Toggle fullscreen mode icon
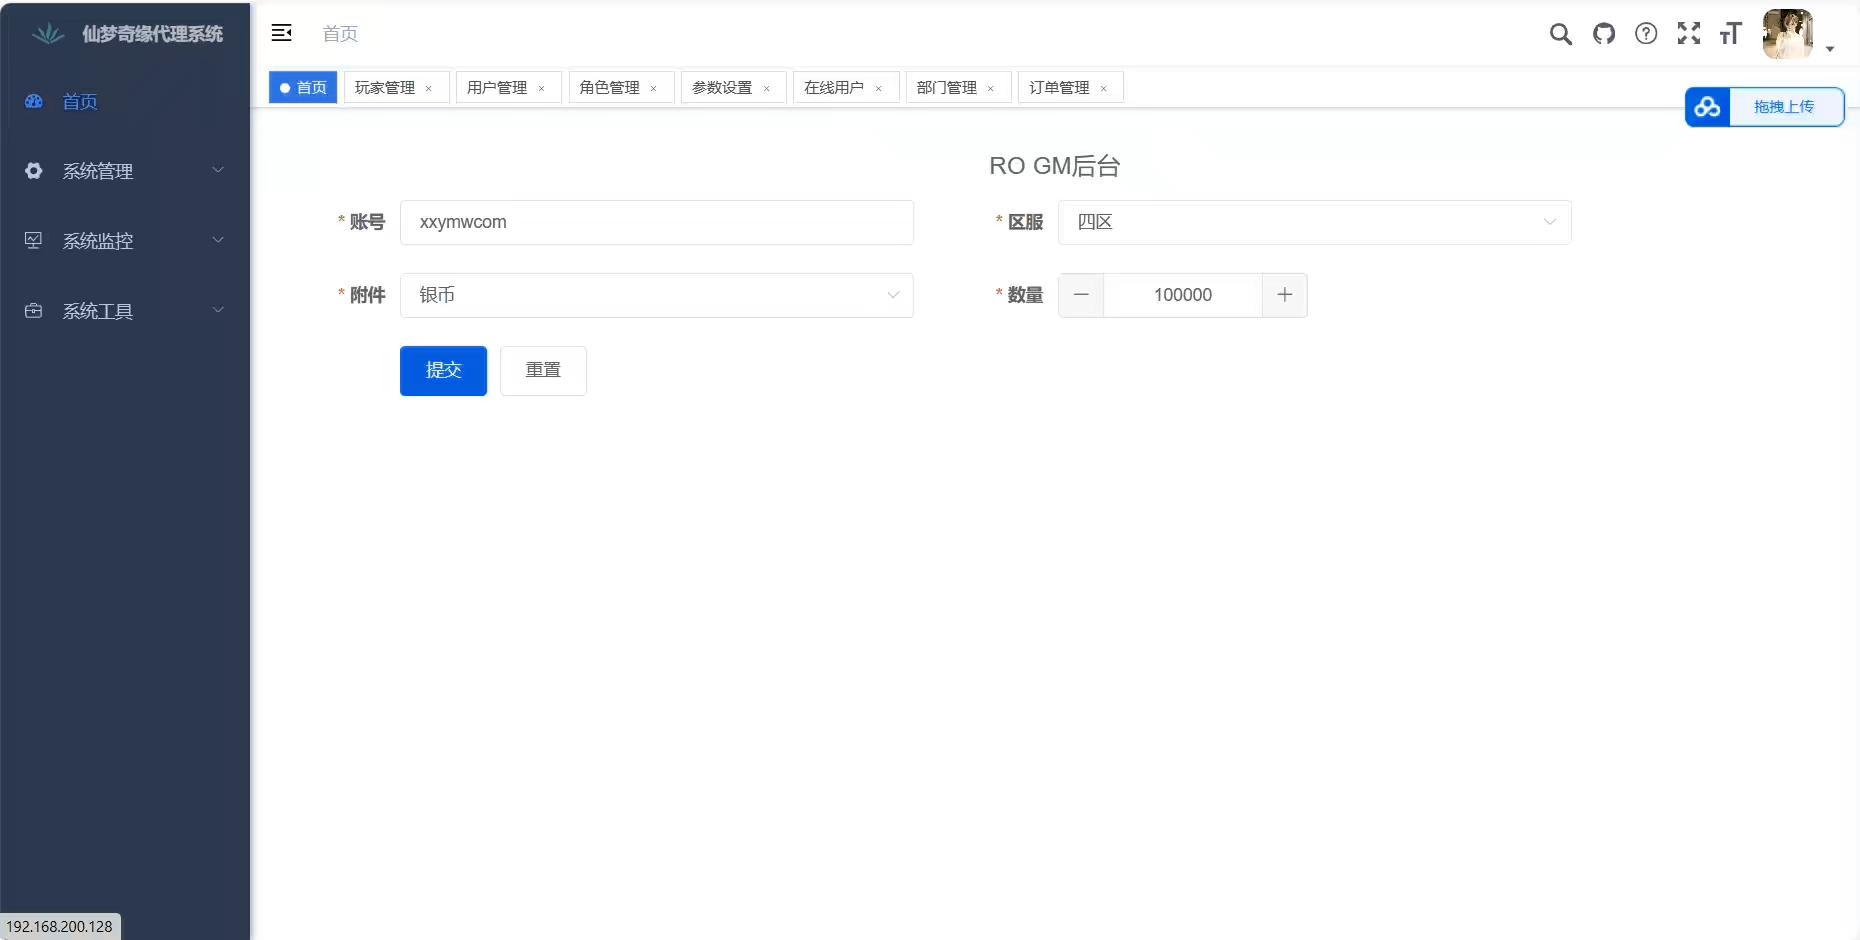Screen dimensions: 1860x940 1689,34
